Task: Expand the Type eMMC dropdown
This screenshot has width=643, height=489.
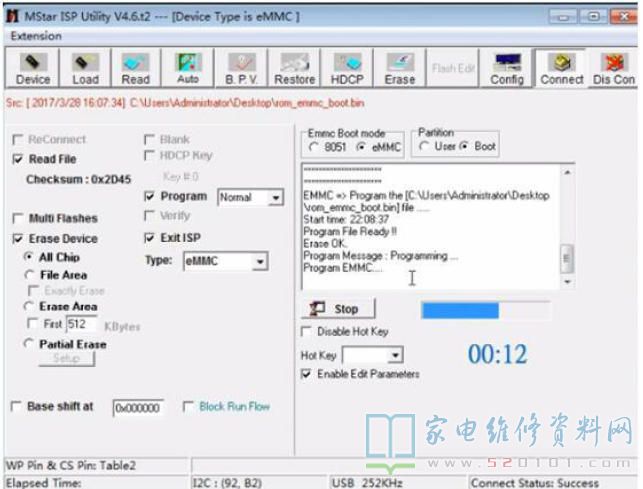Action: pos(260,261)
